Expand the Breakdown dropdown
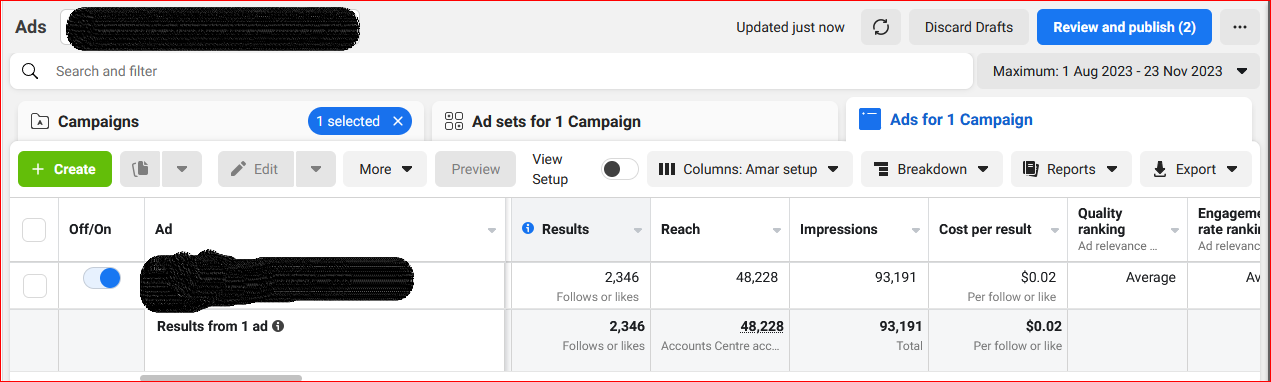The image size is (1271, 382). pos(931,169)
